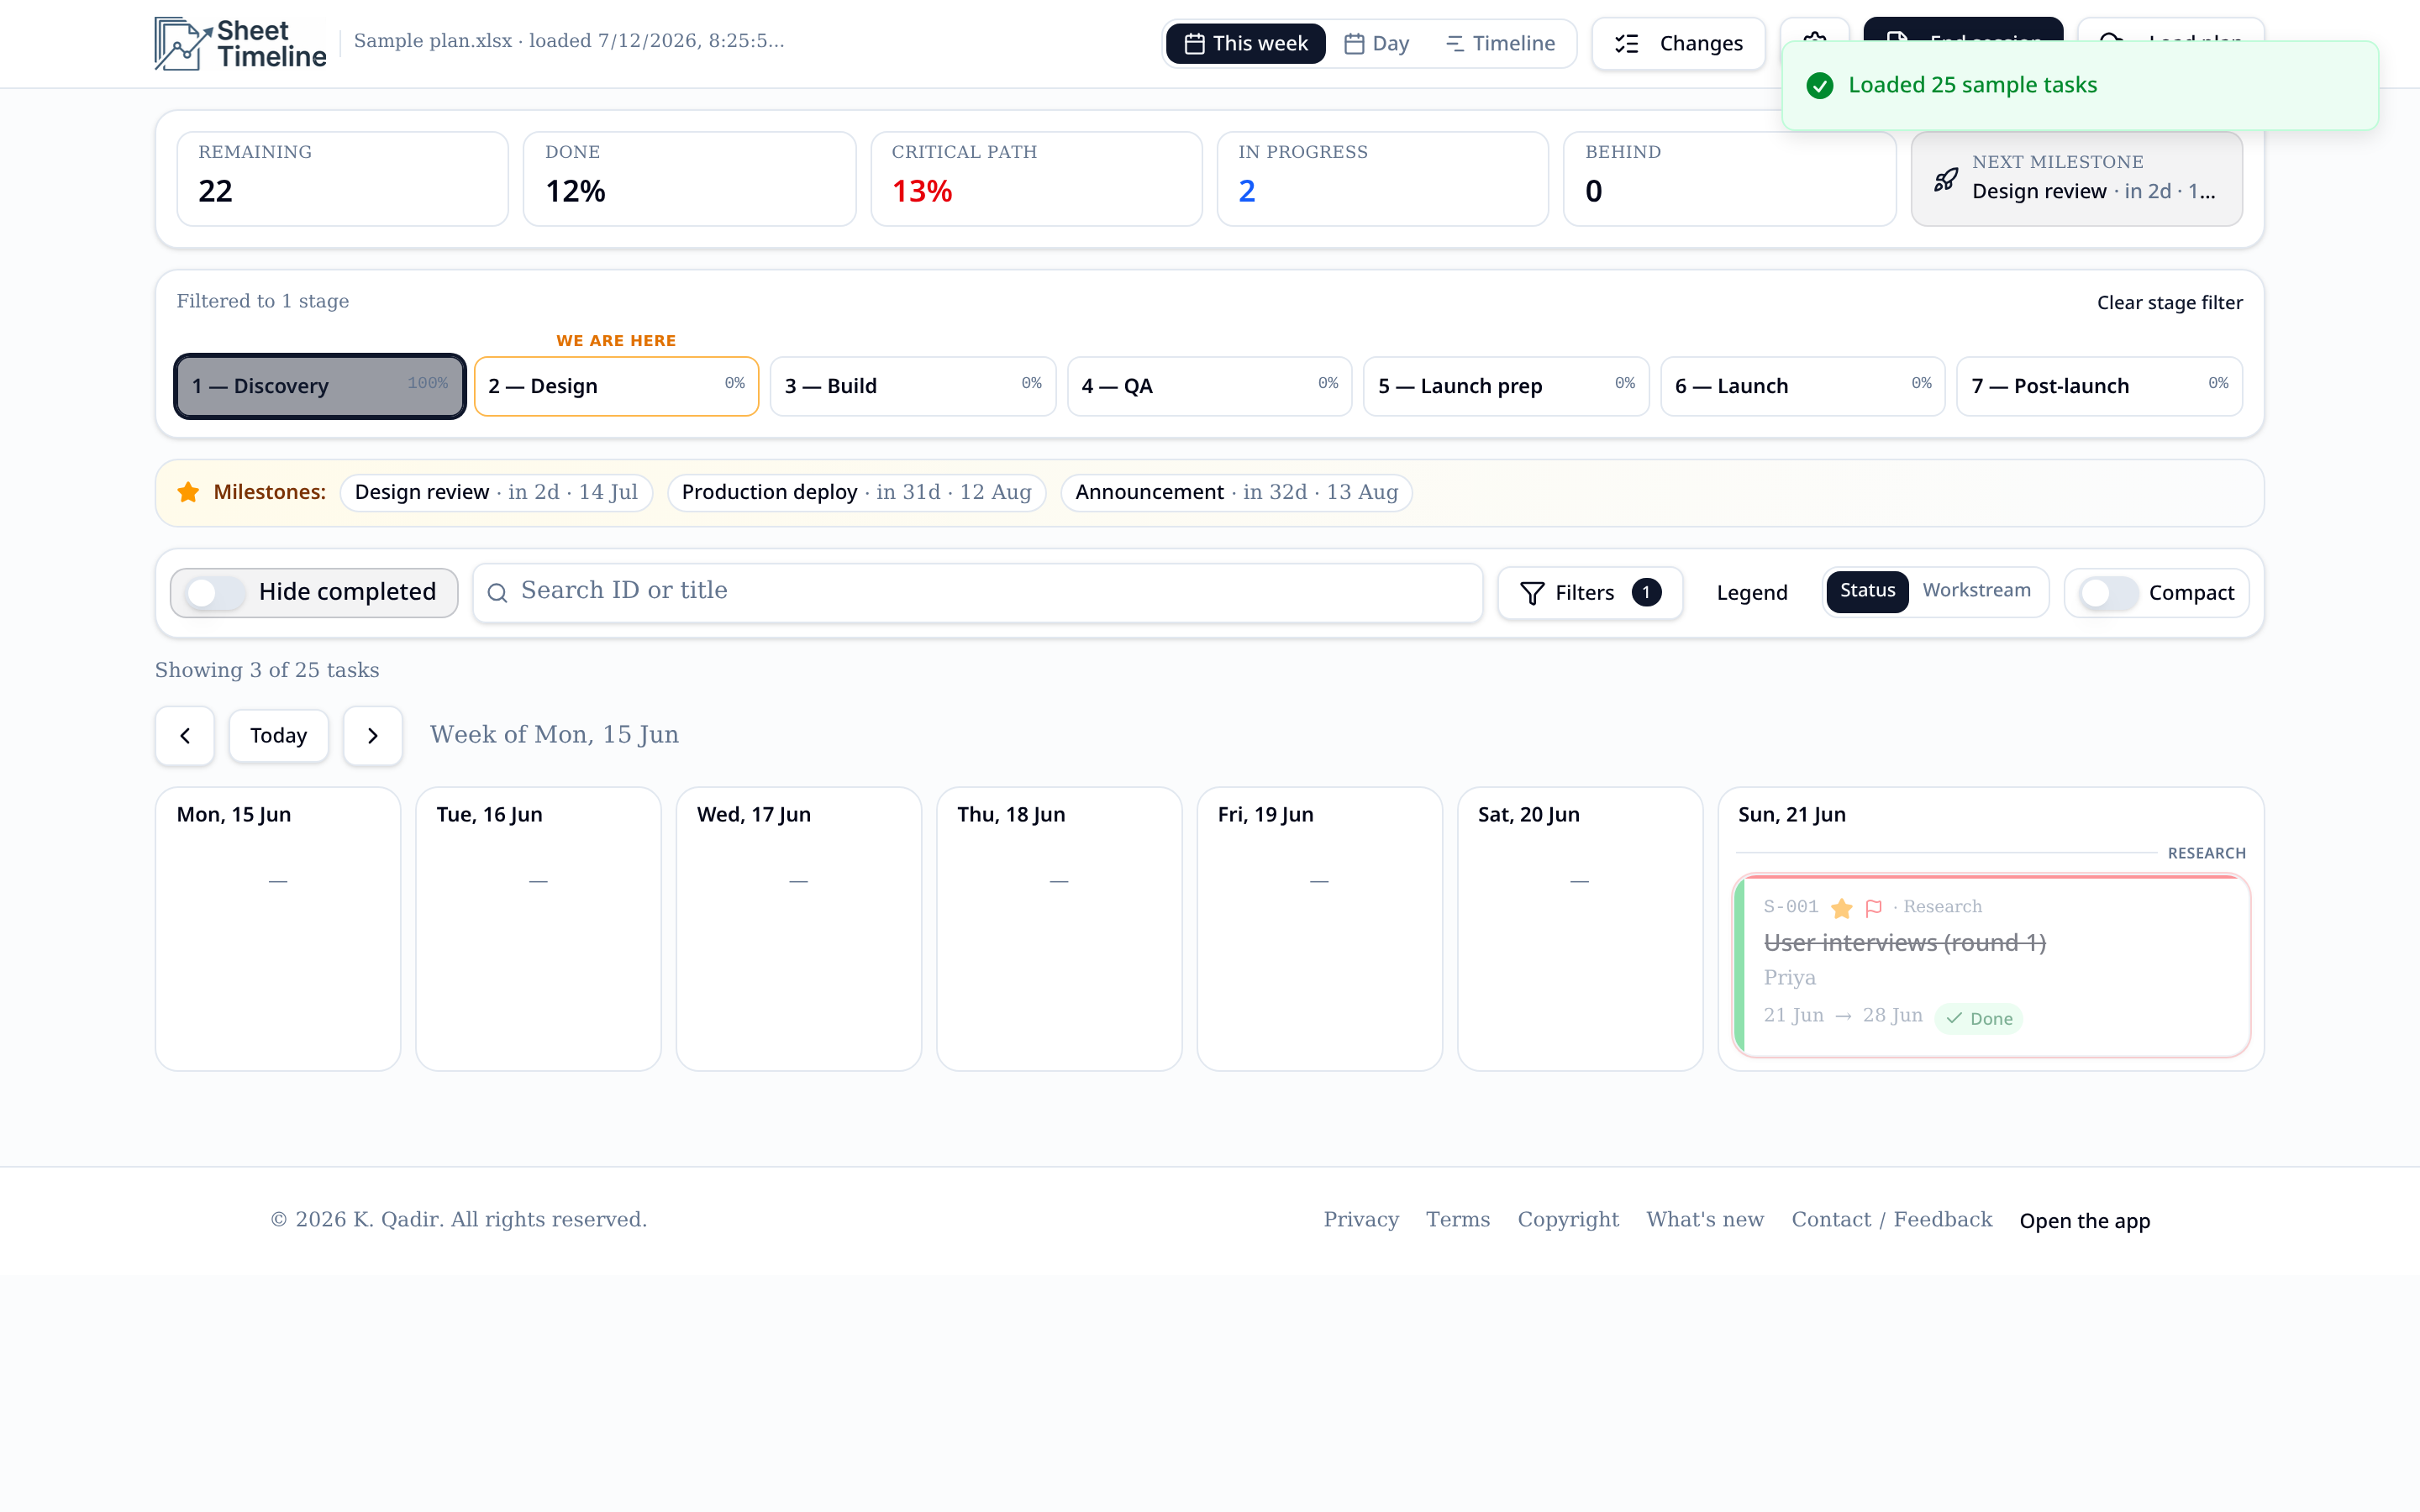
Task: Click Clear stage filter
Action: coord(2169,302)
